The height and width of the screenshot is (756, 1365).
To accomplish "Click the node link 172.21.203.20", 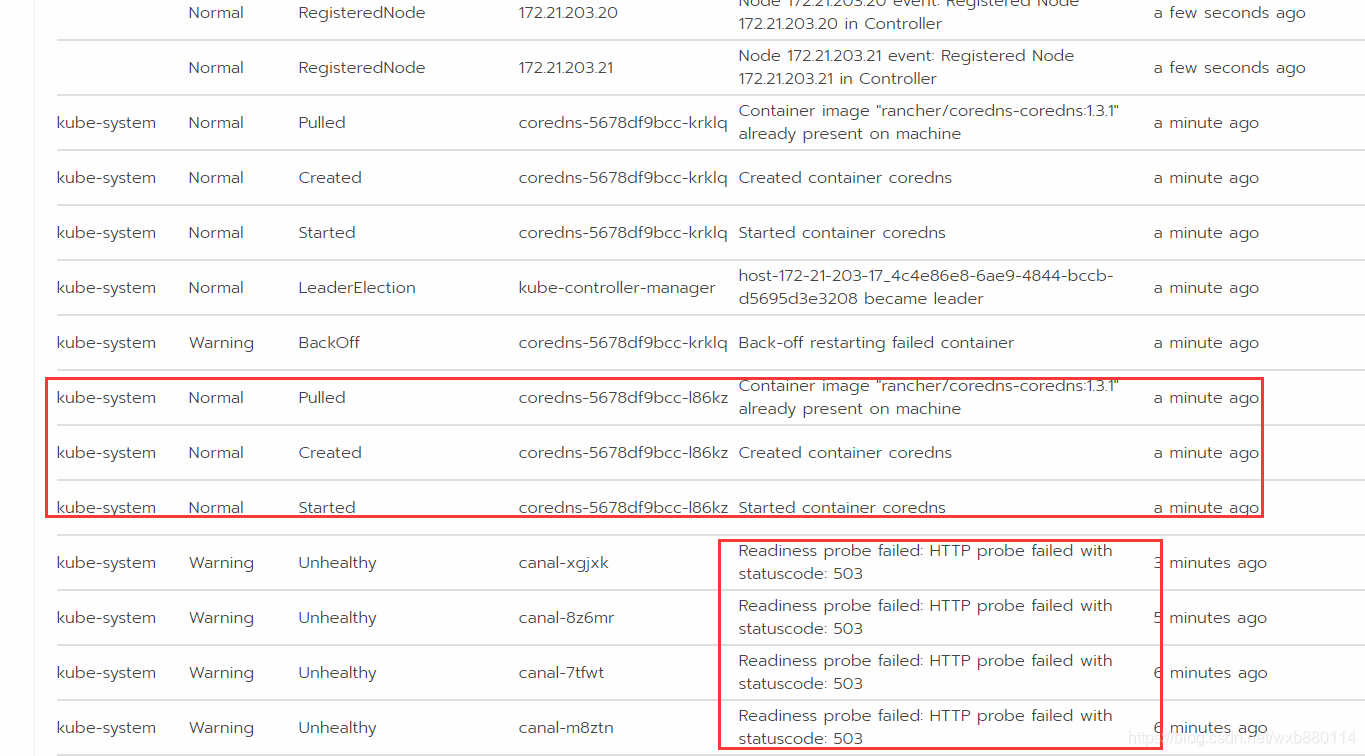I will (567, 12).
